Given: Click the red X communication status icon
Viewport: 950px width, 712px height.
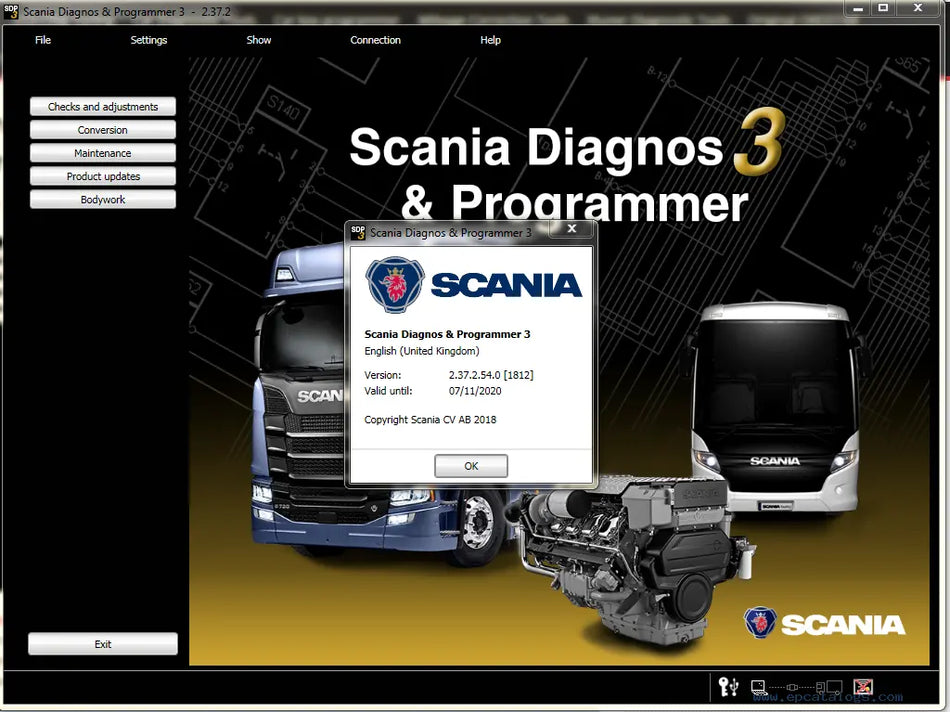Looking at the screenshot, I should 862,687.
